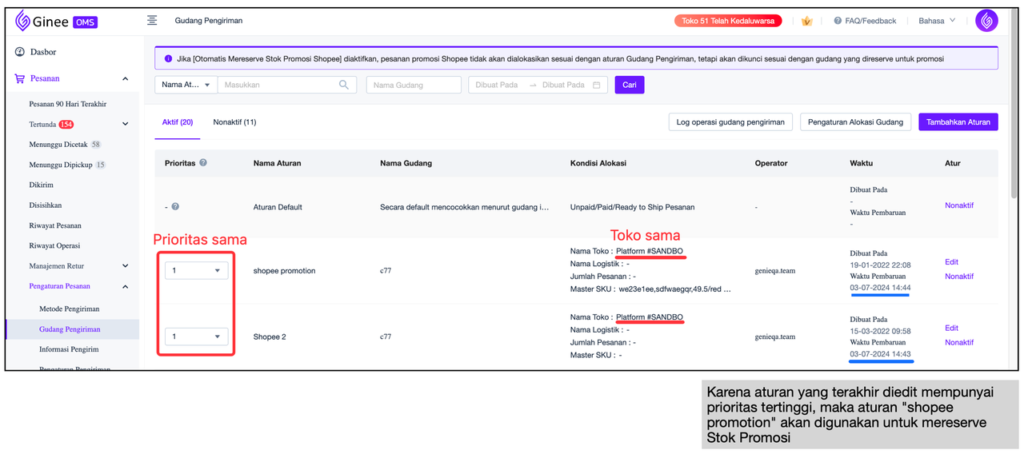Edit the Shopee 2 rule
The height and width of the screenshot is (454, 1024).
pyautogui.click(x=952, y=328)
